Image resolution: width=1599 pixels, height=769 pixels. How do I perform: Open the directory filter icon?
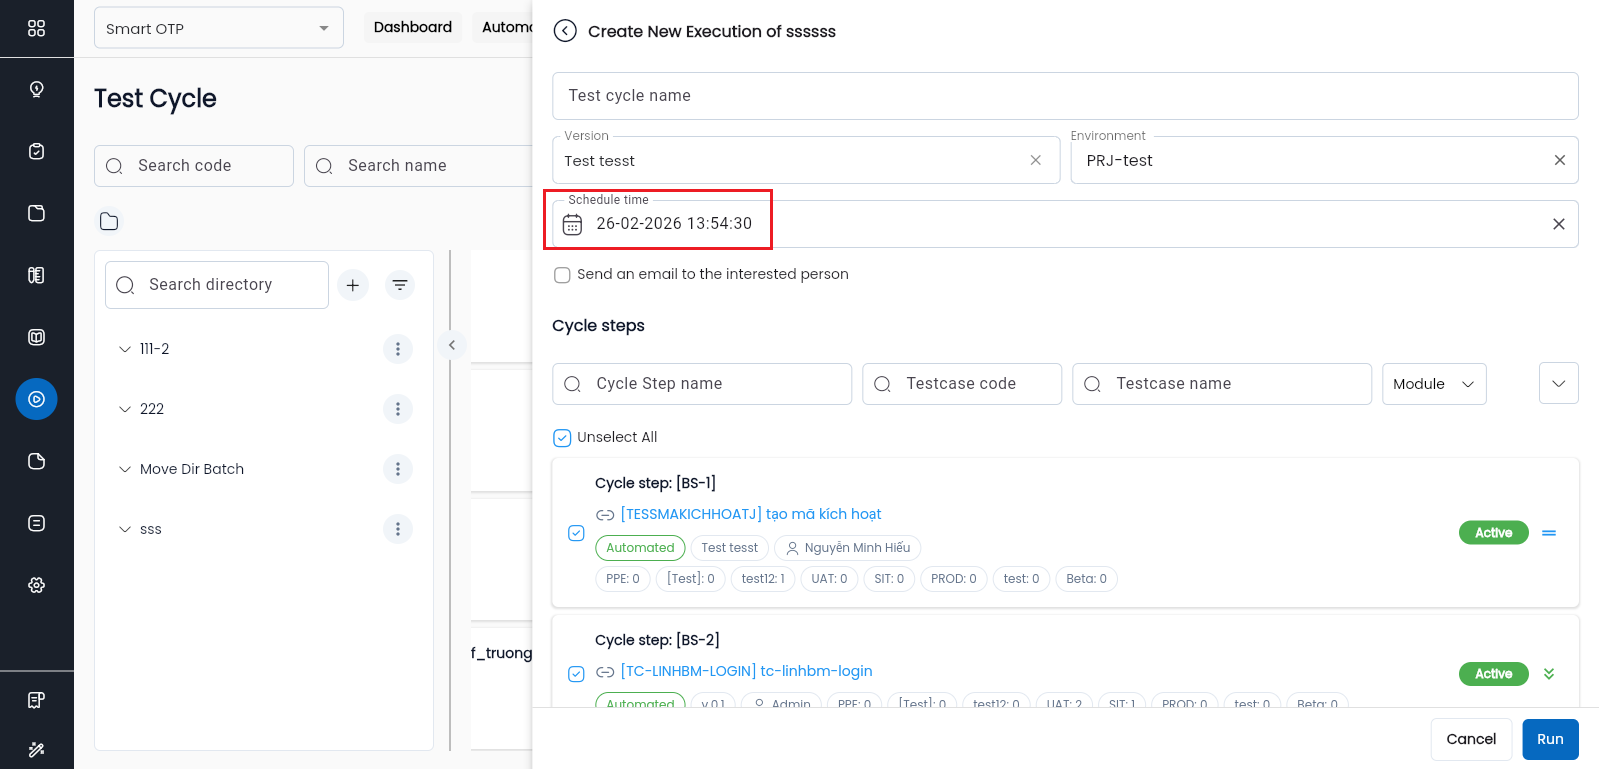coord(400,285)
